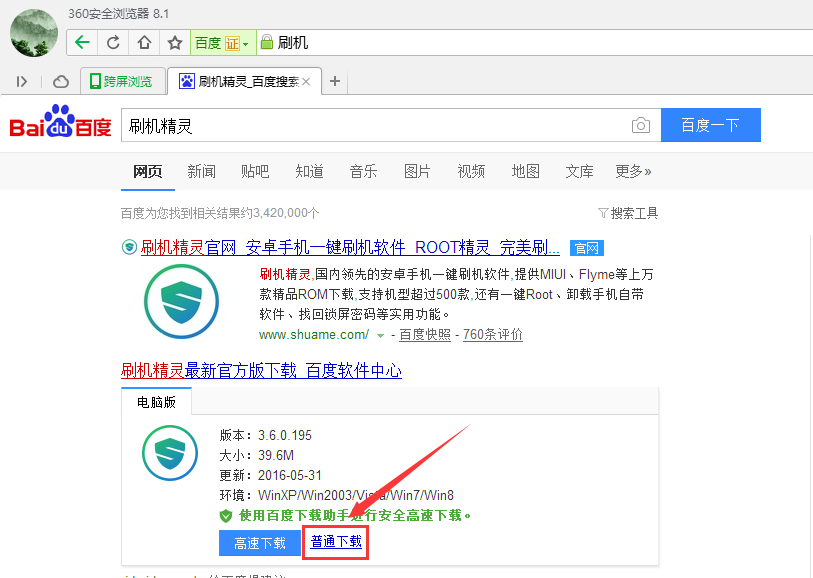Screen dimensions: 813x578
Task: Click the 百度一下 search button
Action: coord(710,125)
